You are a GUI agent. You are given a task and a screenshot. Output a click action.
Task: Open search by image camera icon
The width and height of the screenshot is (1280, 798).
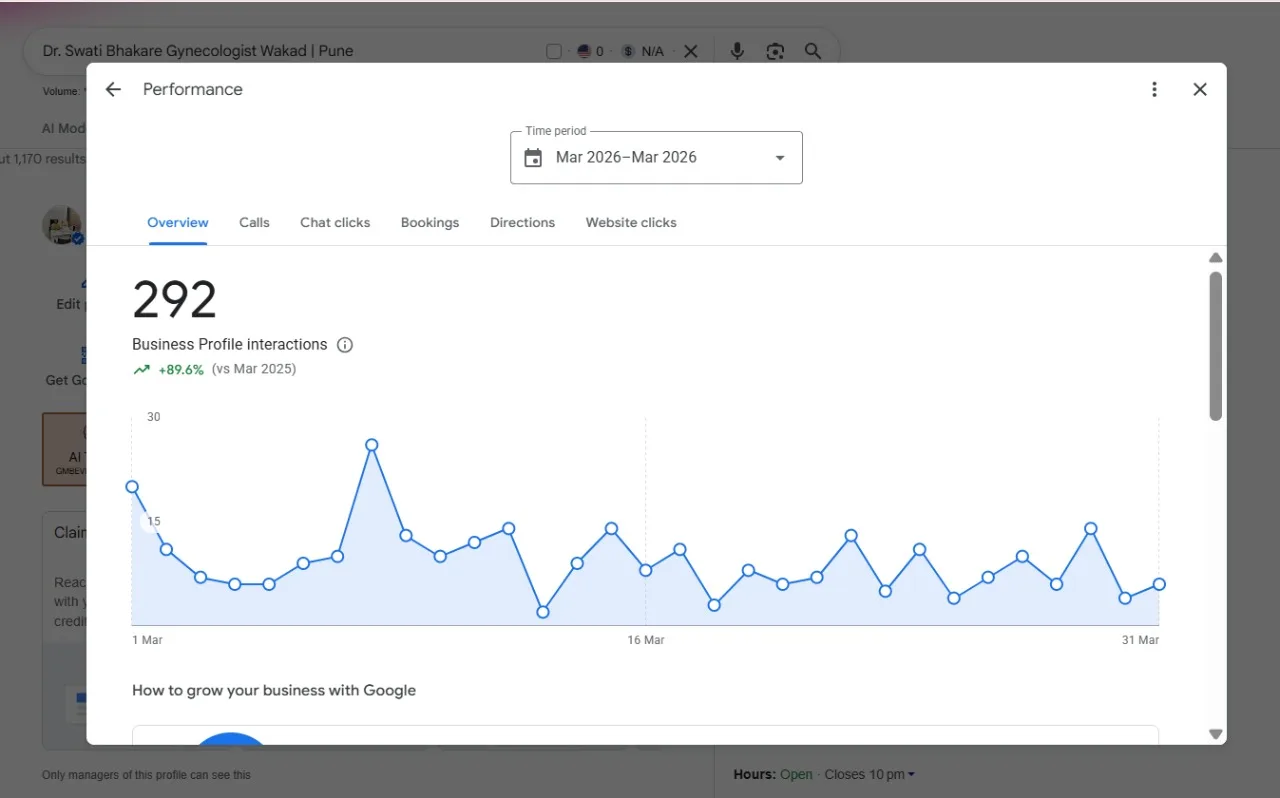775,51
